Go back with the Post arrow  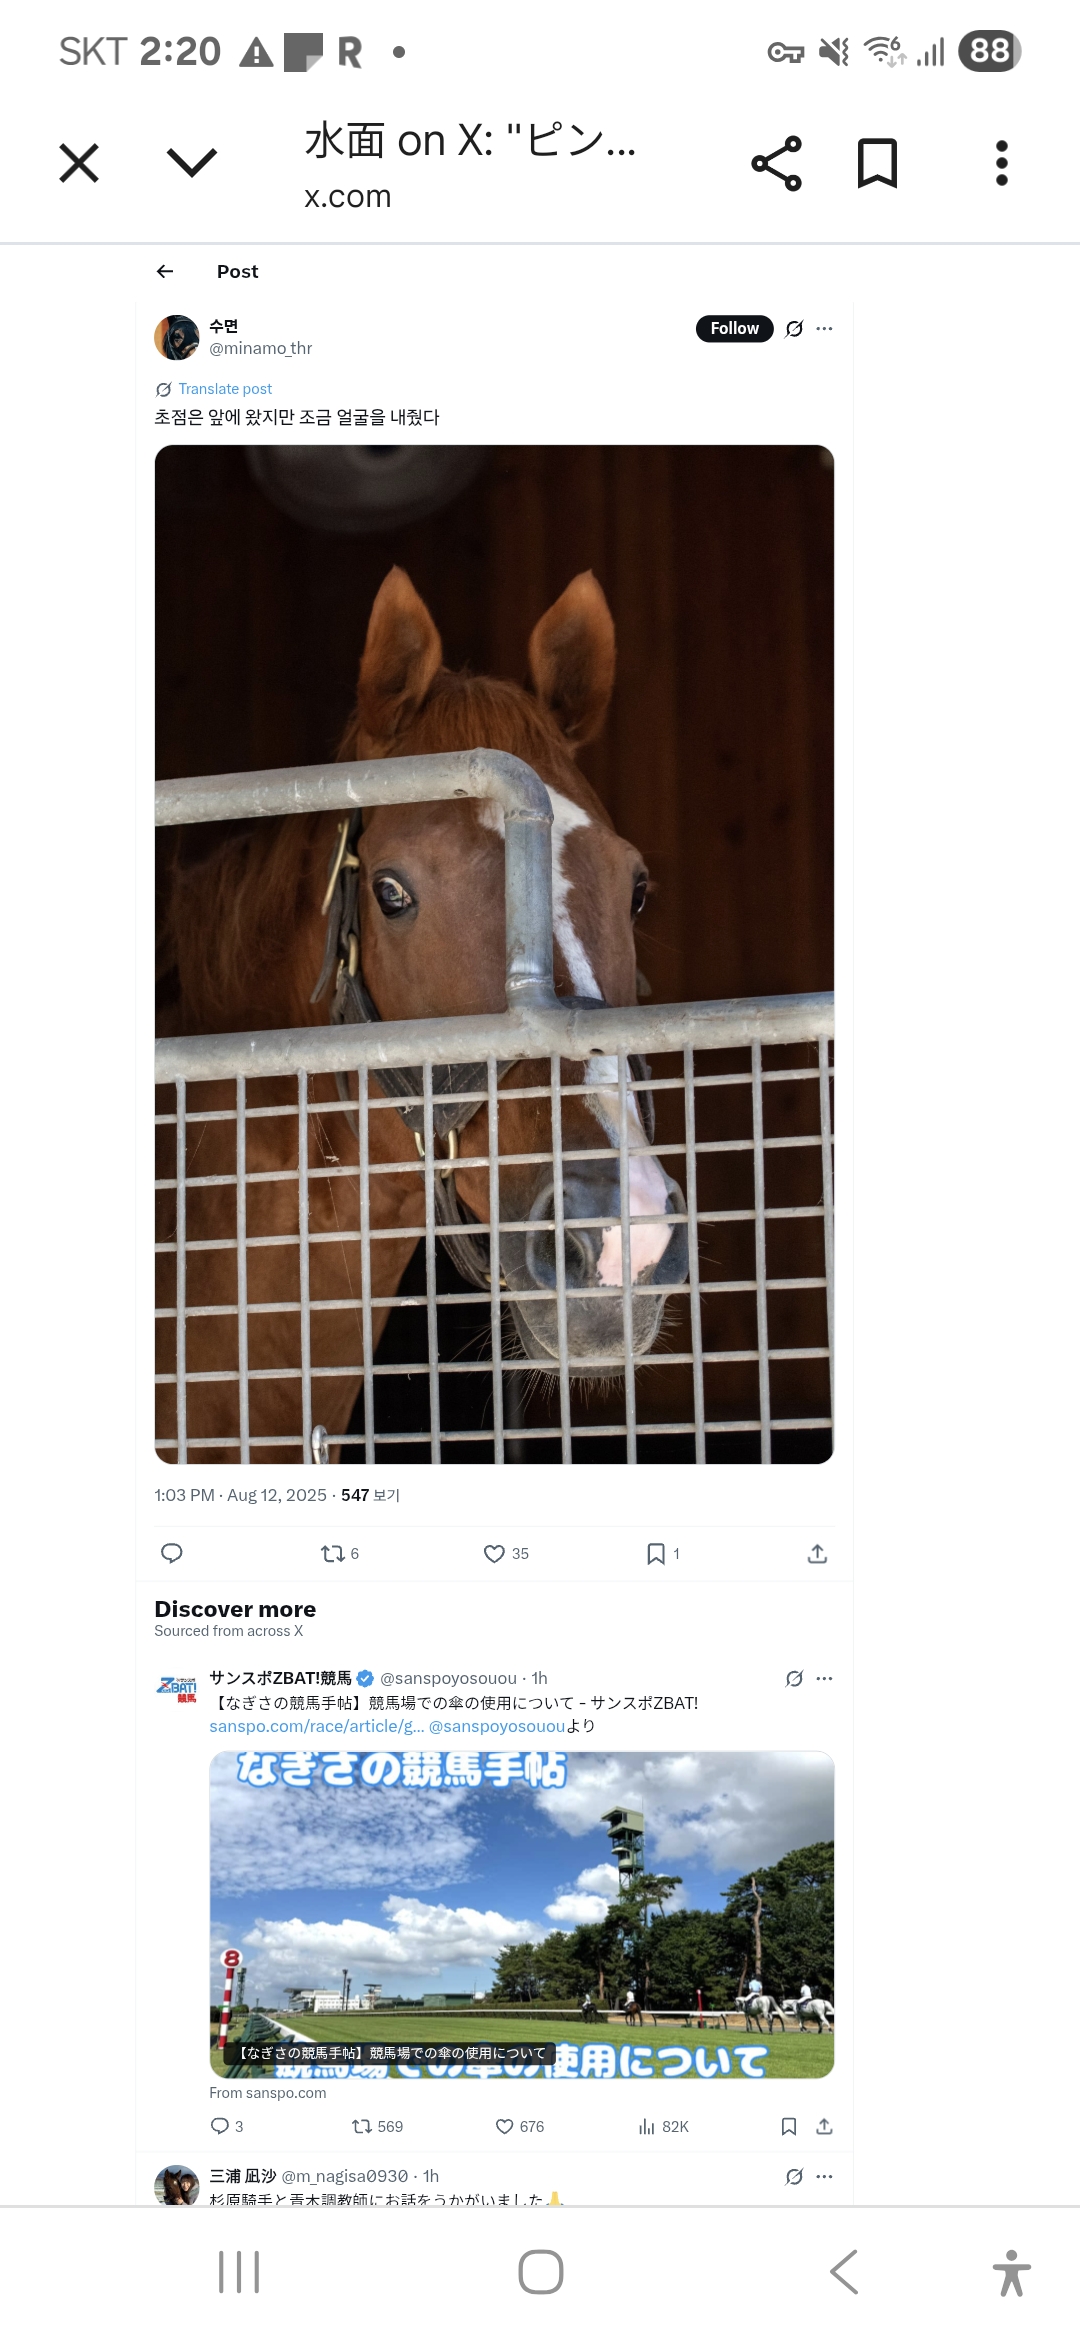coord(165,271)
